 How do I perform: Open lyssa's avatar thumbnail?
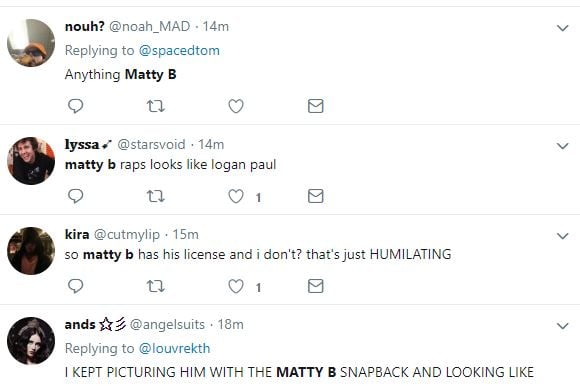[31, 161]
